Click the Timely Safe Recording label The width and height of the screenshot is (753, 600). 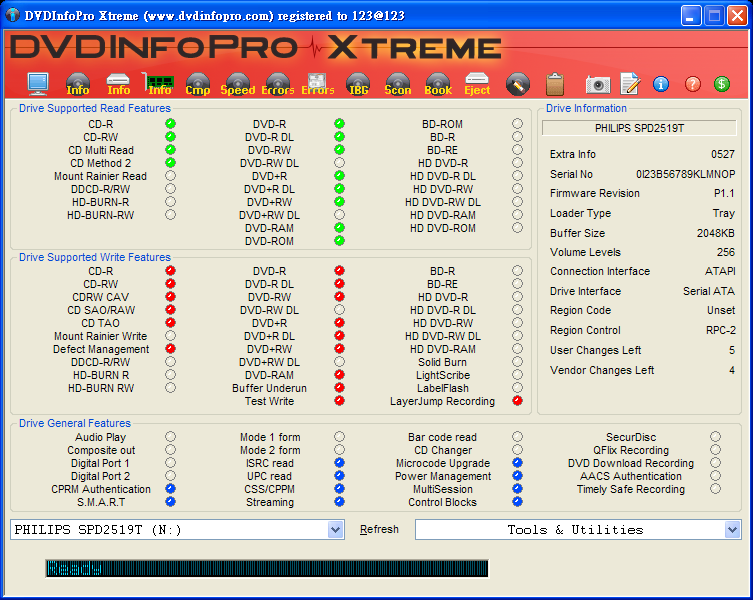click(631, 489)
